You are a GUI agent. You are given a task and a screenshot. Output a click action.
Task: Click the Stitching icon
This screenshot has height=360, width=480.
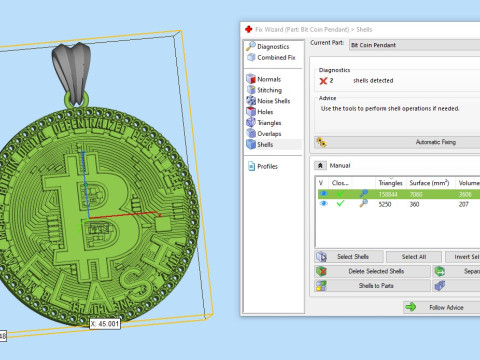pos(251,90)
